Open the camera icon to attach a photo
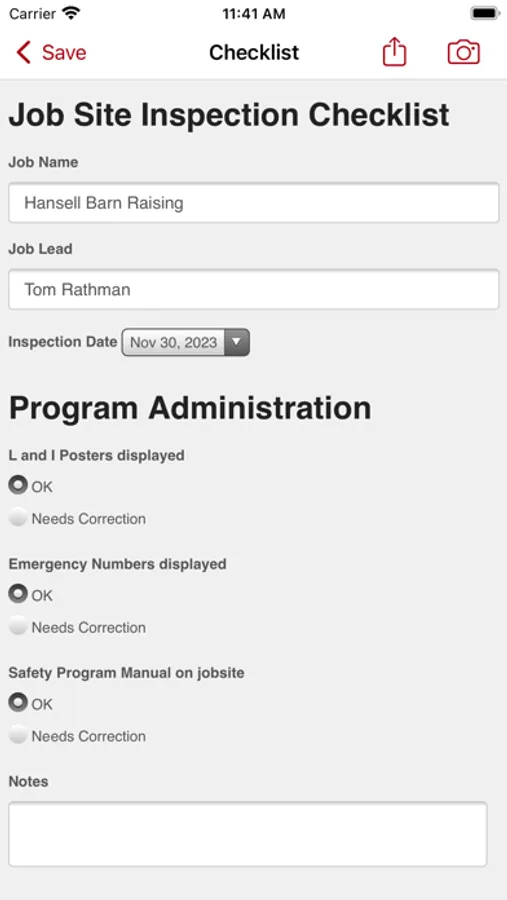Screen dimensions: 507x900 463,52
